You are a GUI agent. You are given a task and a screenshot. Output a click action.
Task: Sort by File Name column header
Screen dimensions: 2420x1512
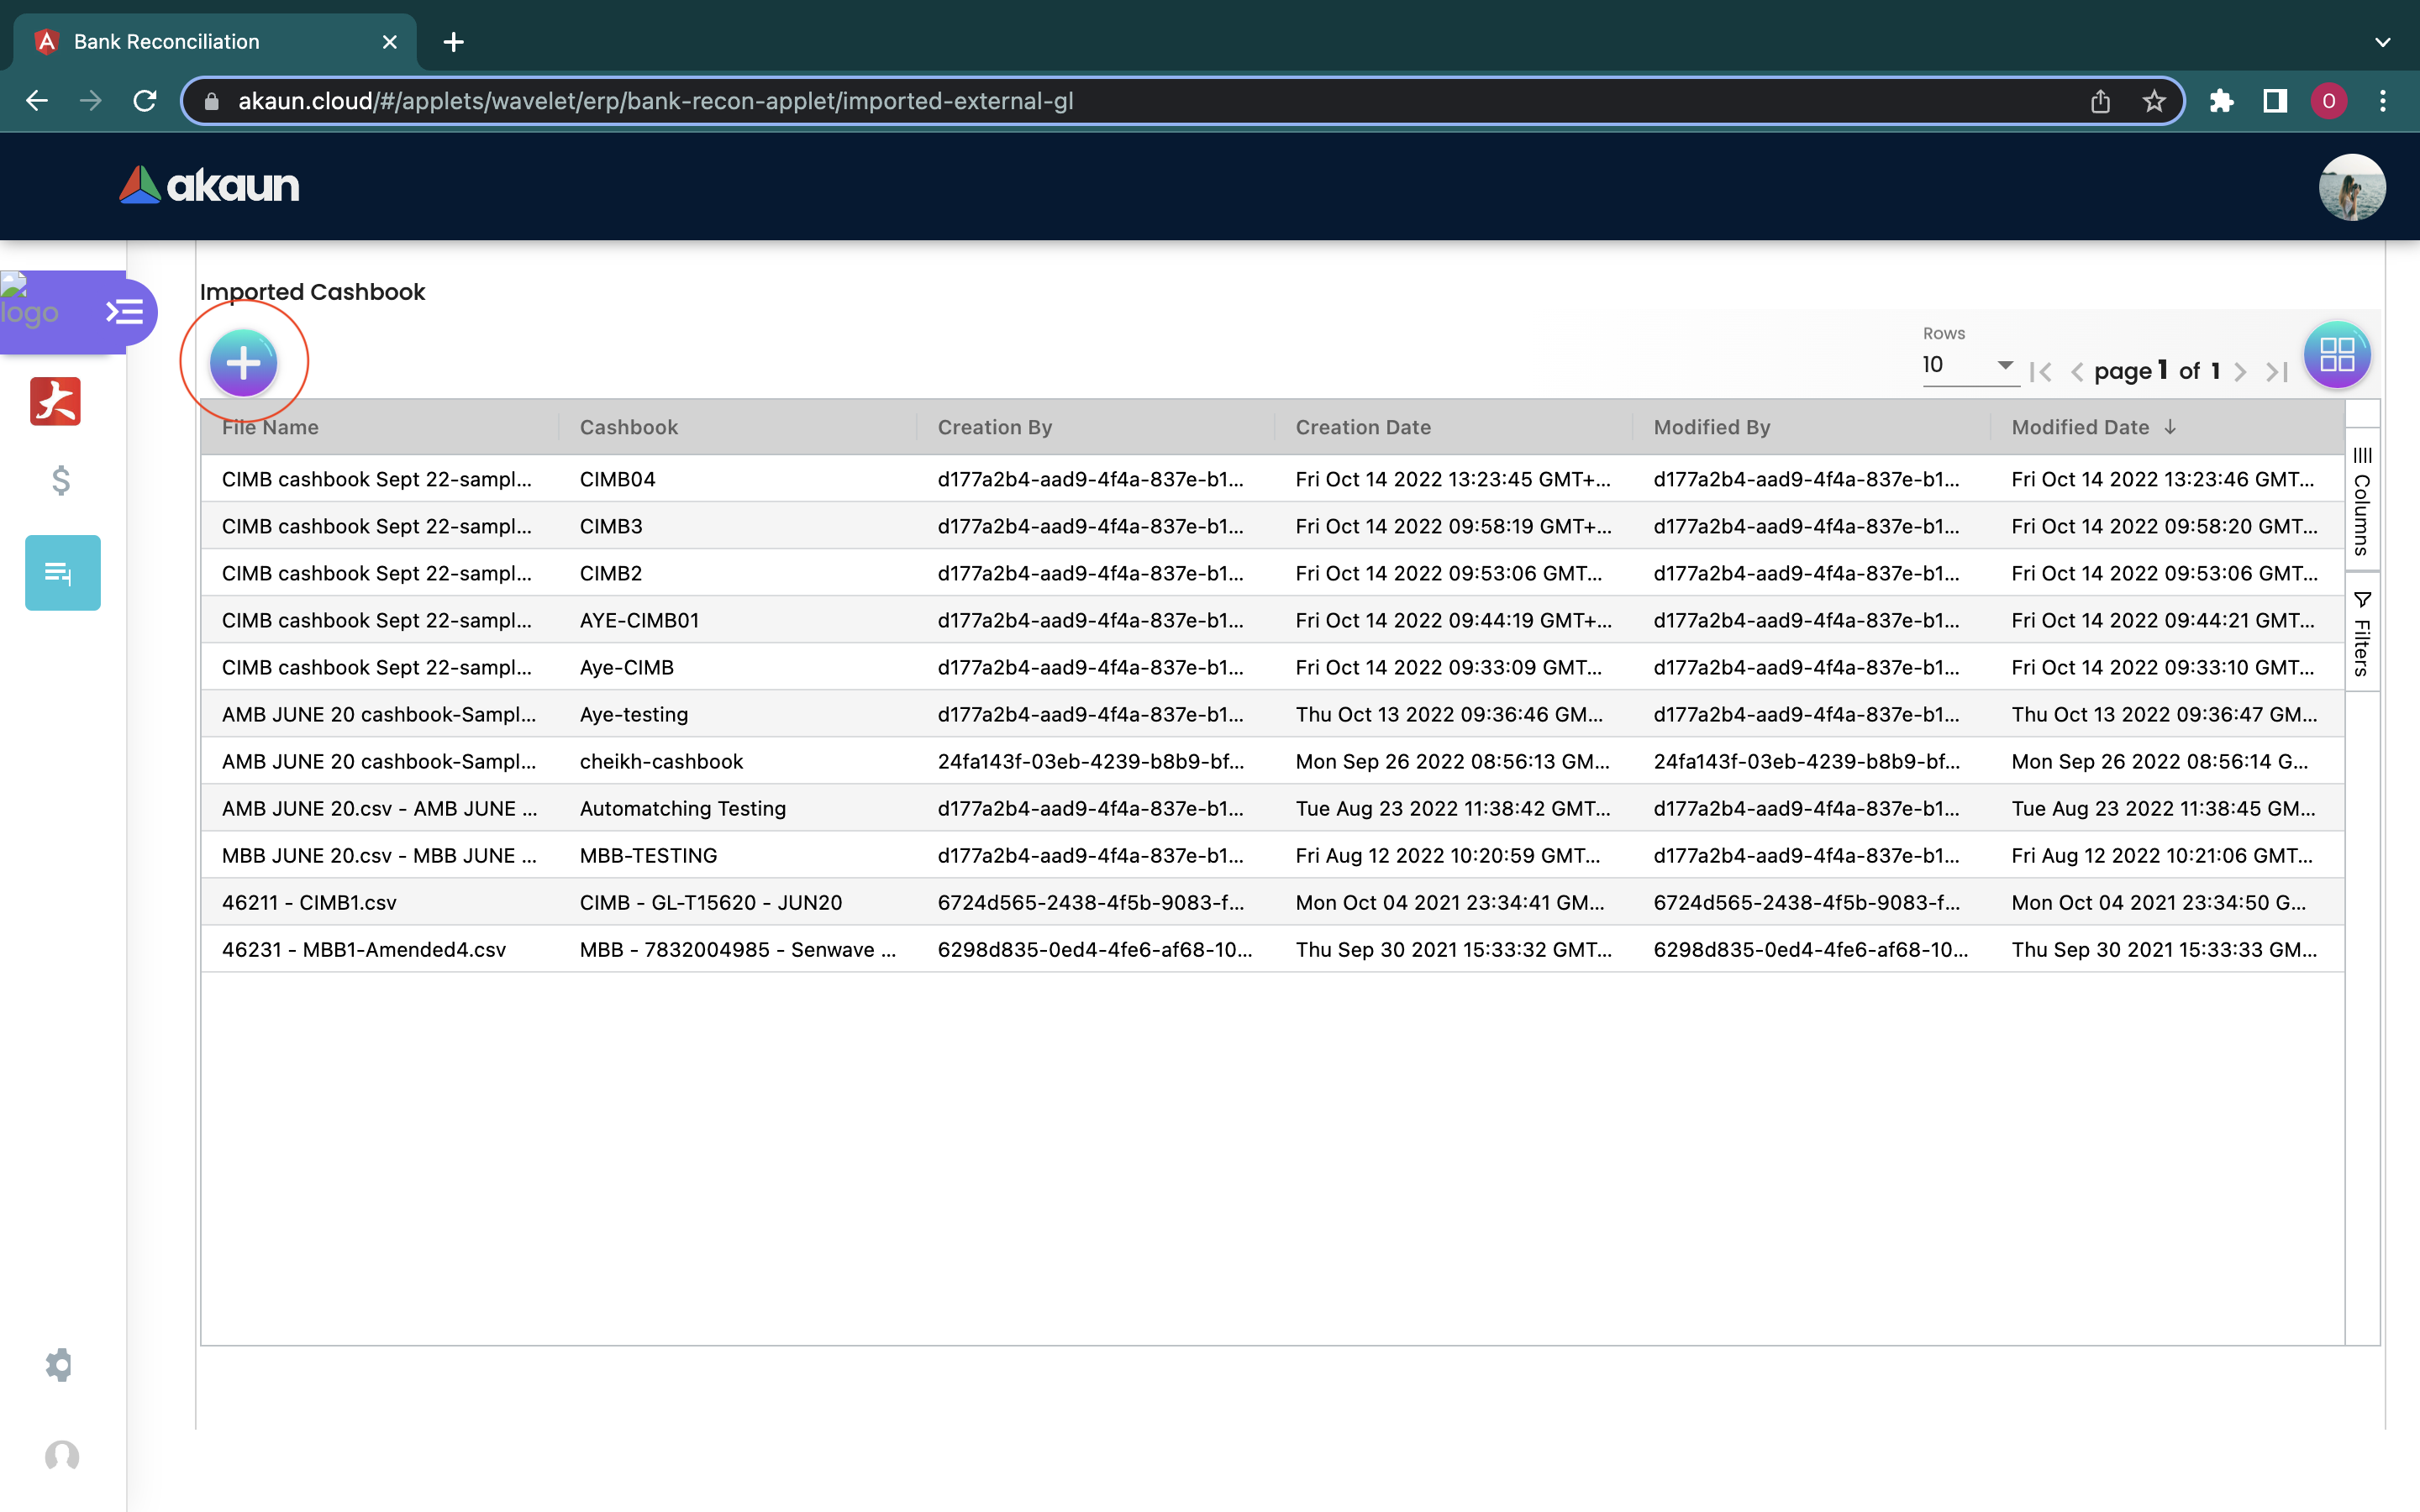[270, 427]
